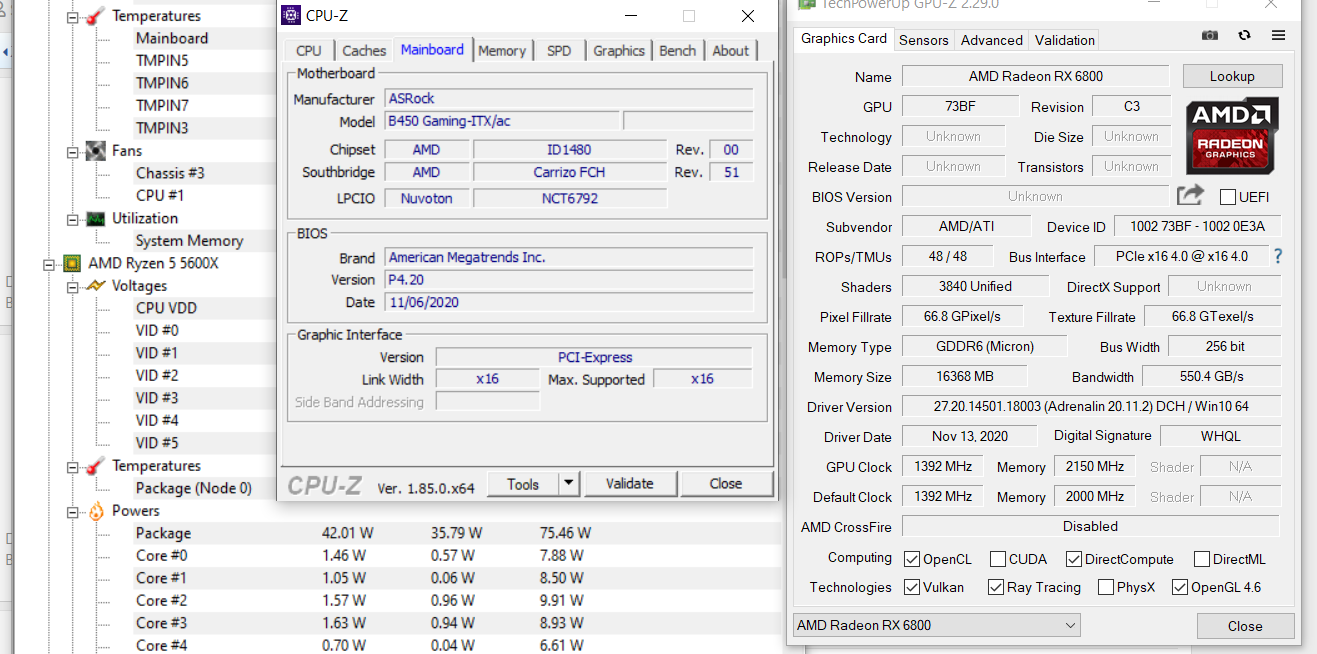Collapse the Fans tree node
This screenshot has width=1317, height=654.
point(73,151)
